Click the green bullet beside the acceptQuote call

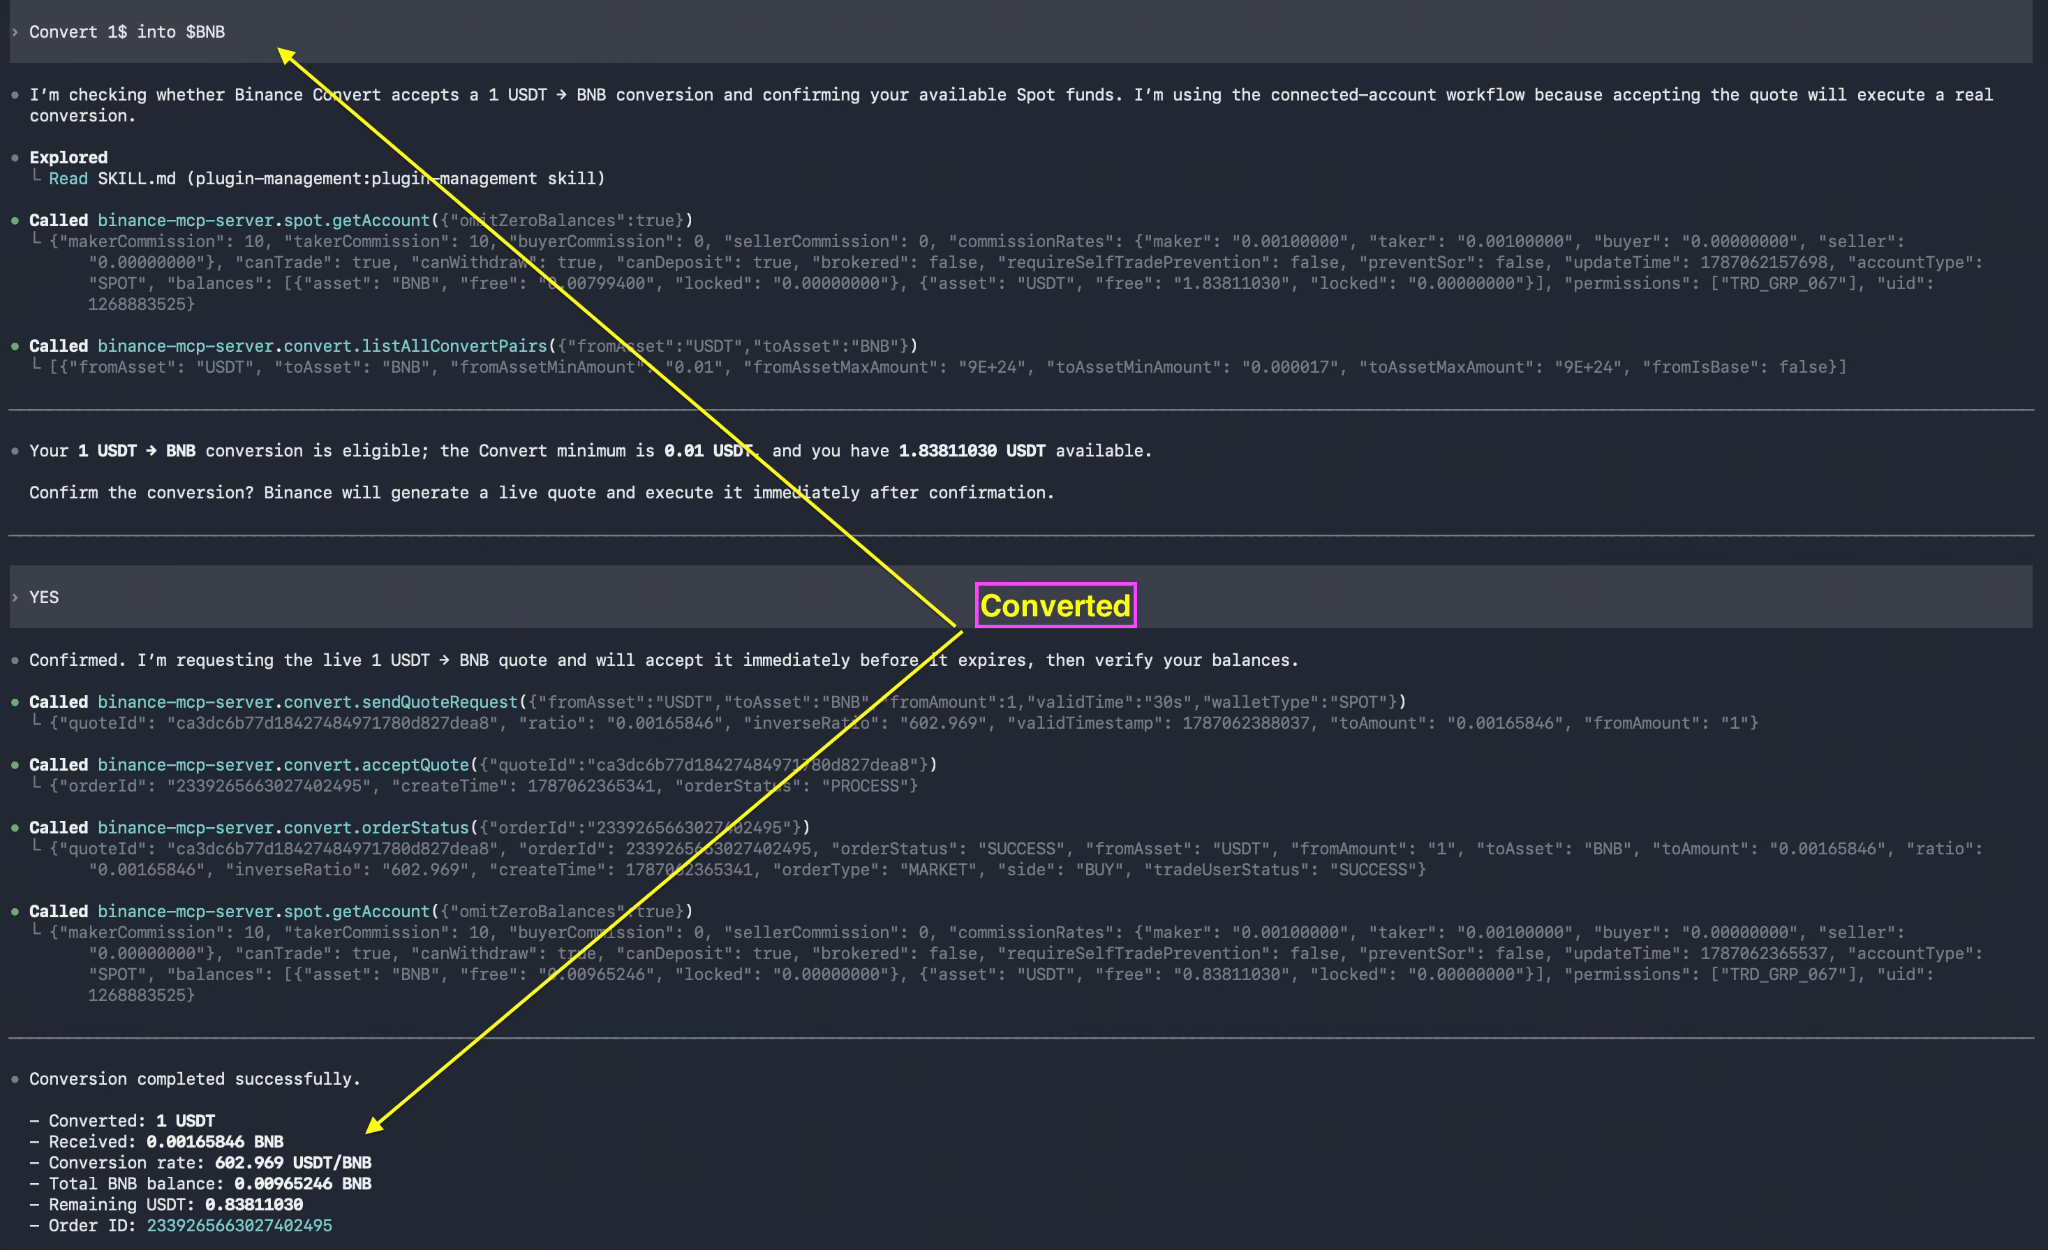tap(15, 765)
